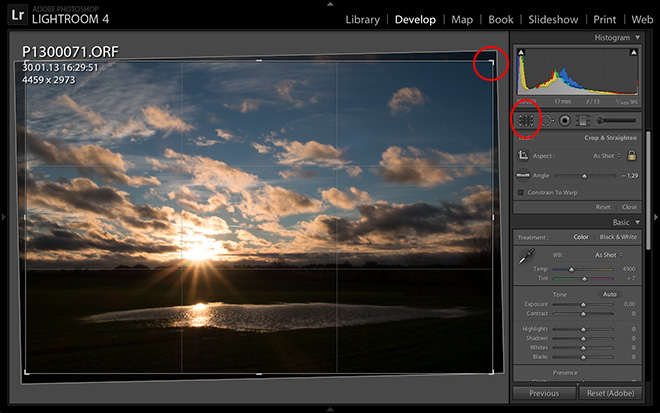
Task: Open the Aspect 'As Shot' dropdown
Action: click(x=603, y=156)
